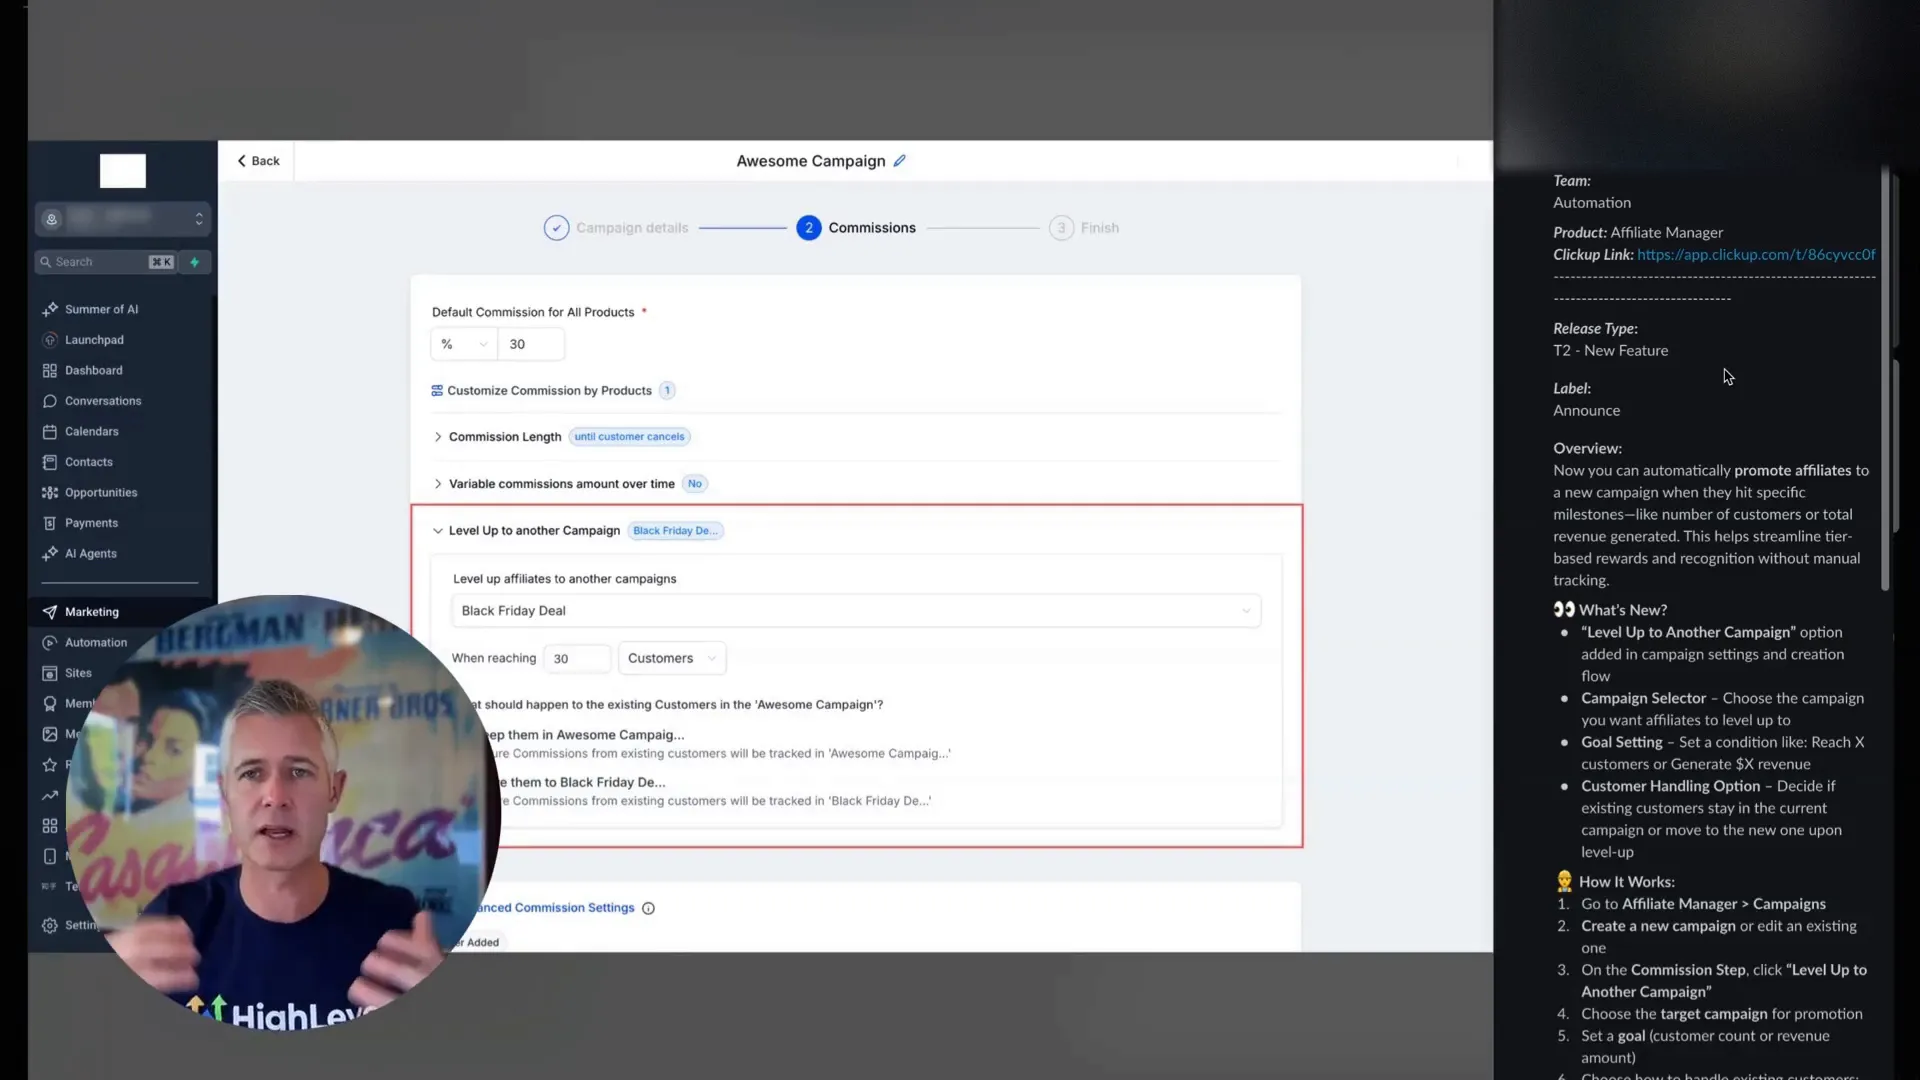This screenshot has width=1920, height=1080.
Task: Click the default commission value field
Action: click(531, 344)
